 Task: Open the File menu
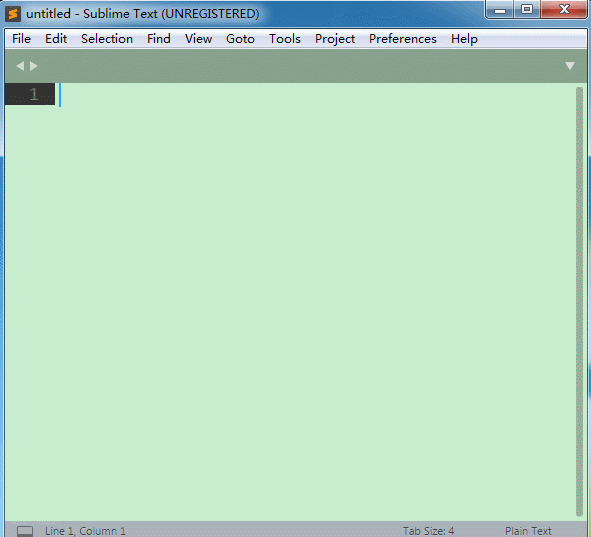21,39
